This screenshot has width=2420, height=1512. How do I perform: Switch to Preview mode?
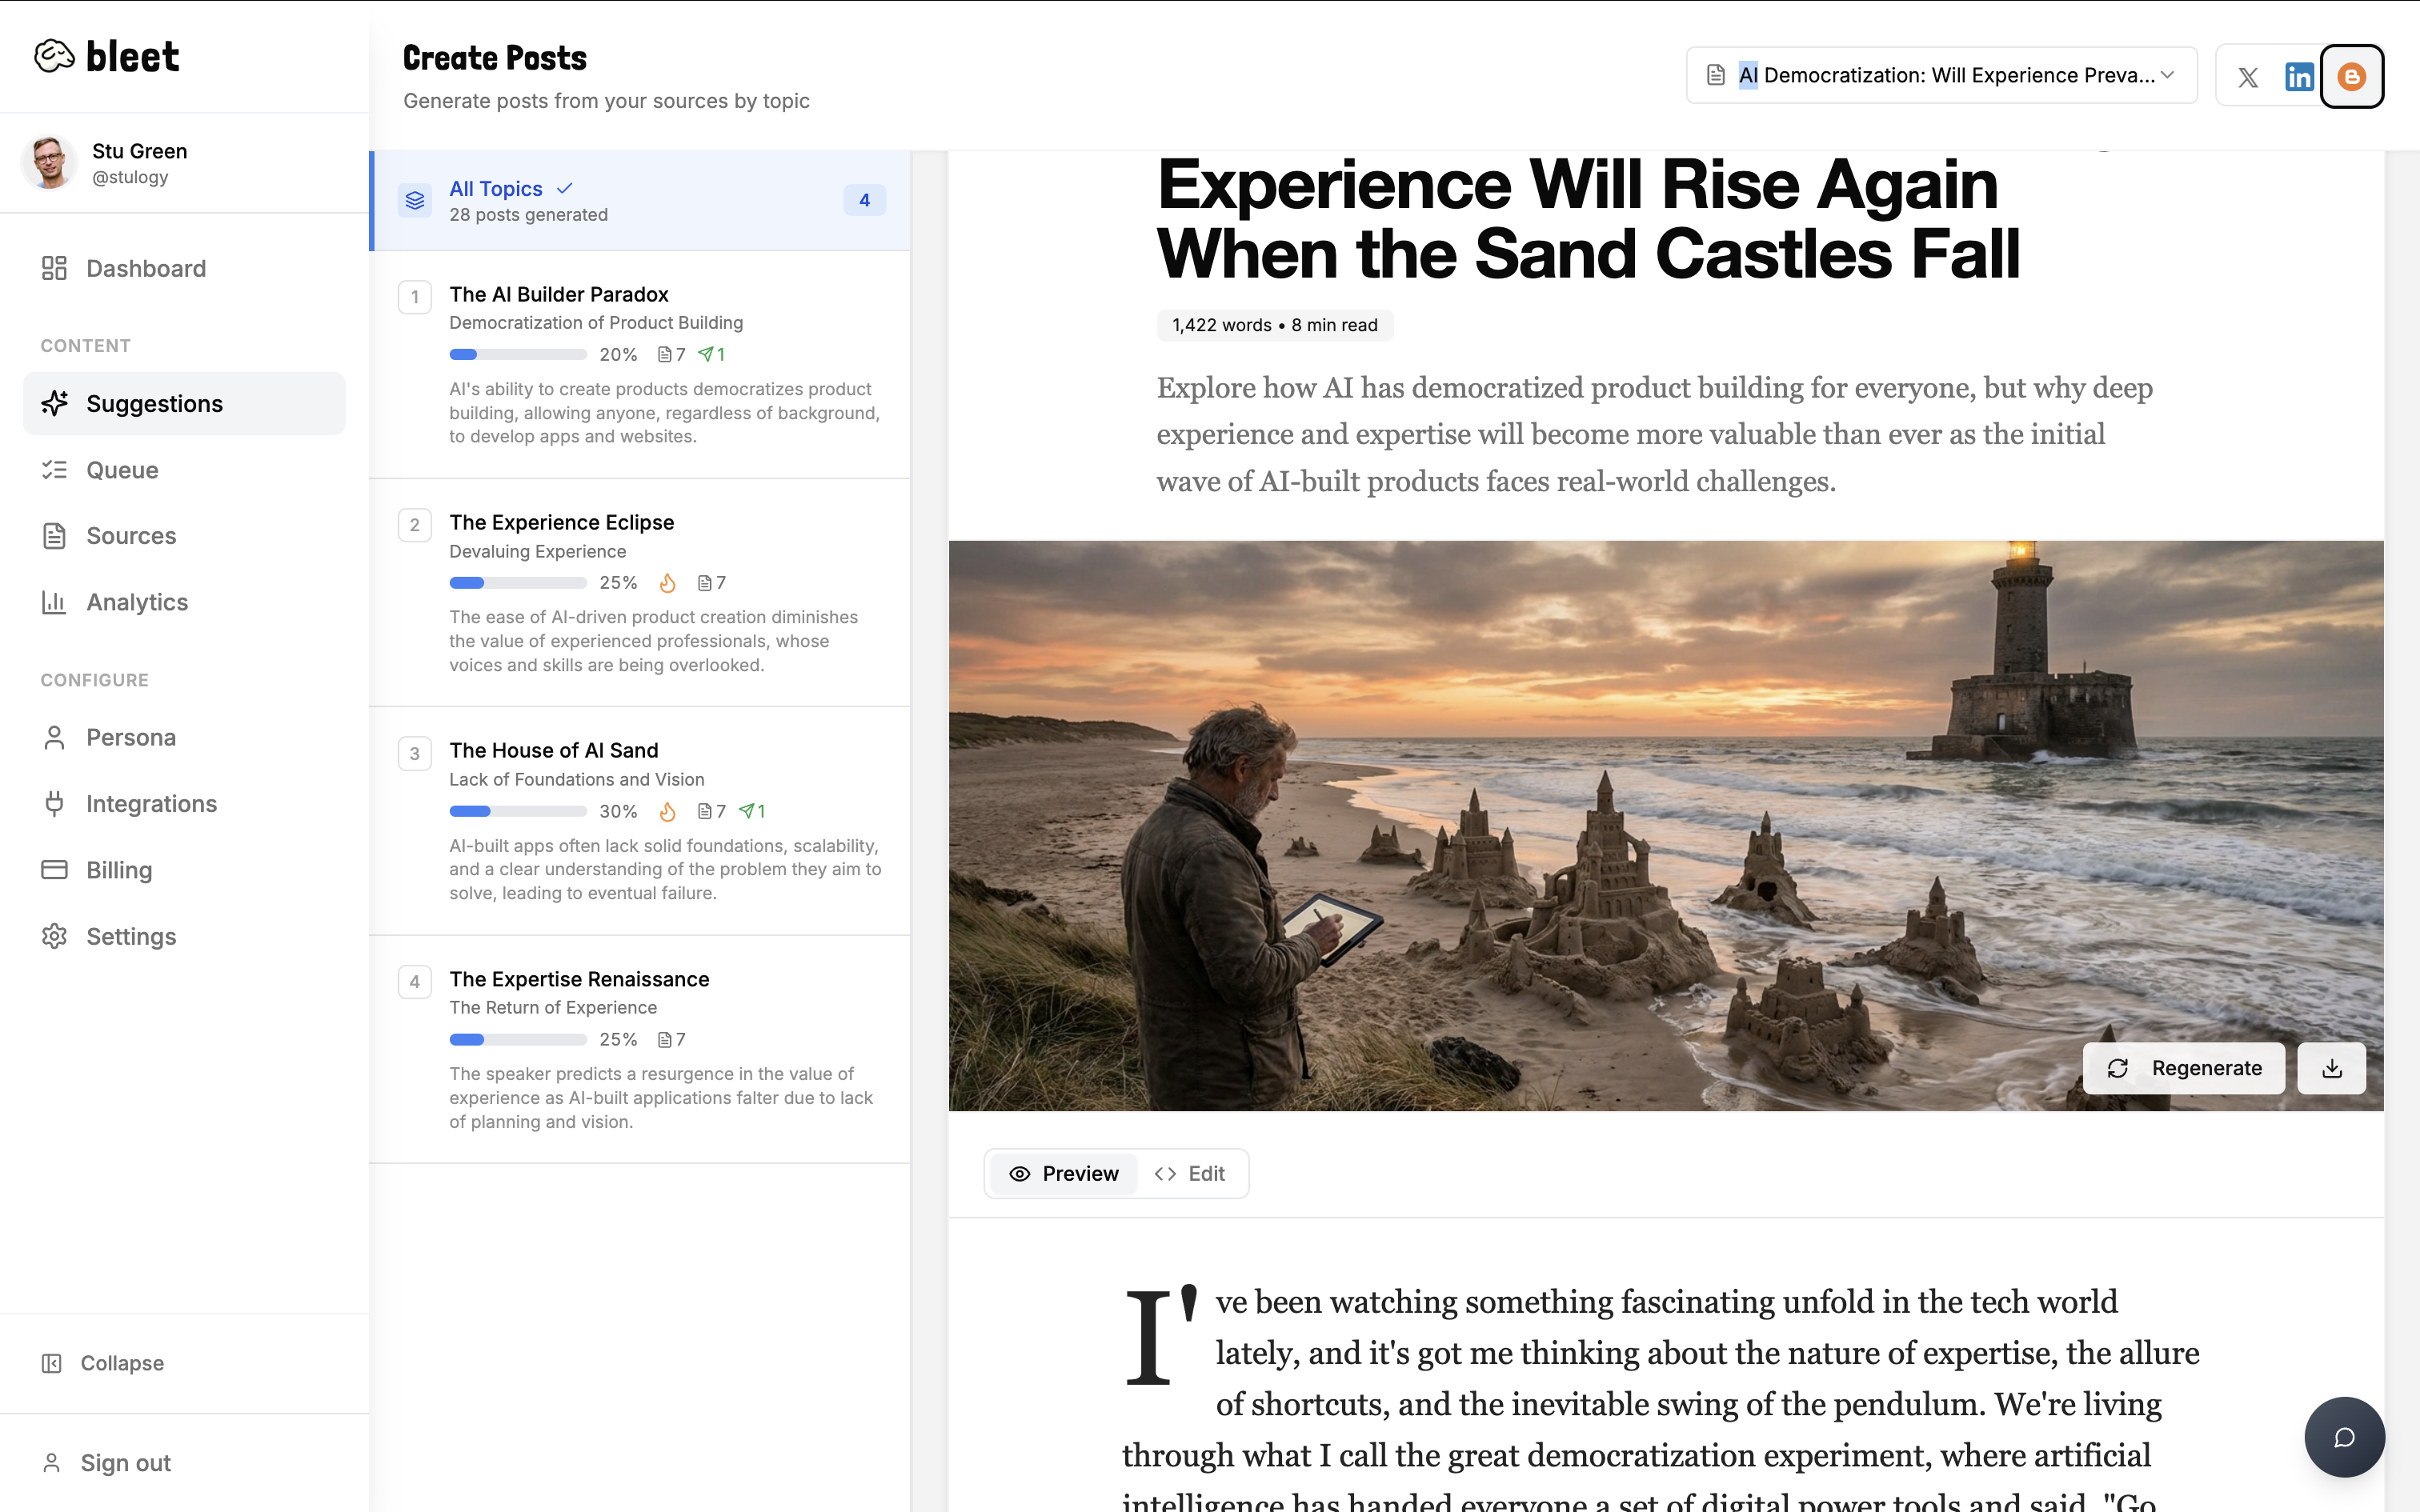(1062, 1173)
